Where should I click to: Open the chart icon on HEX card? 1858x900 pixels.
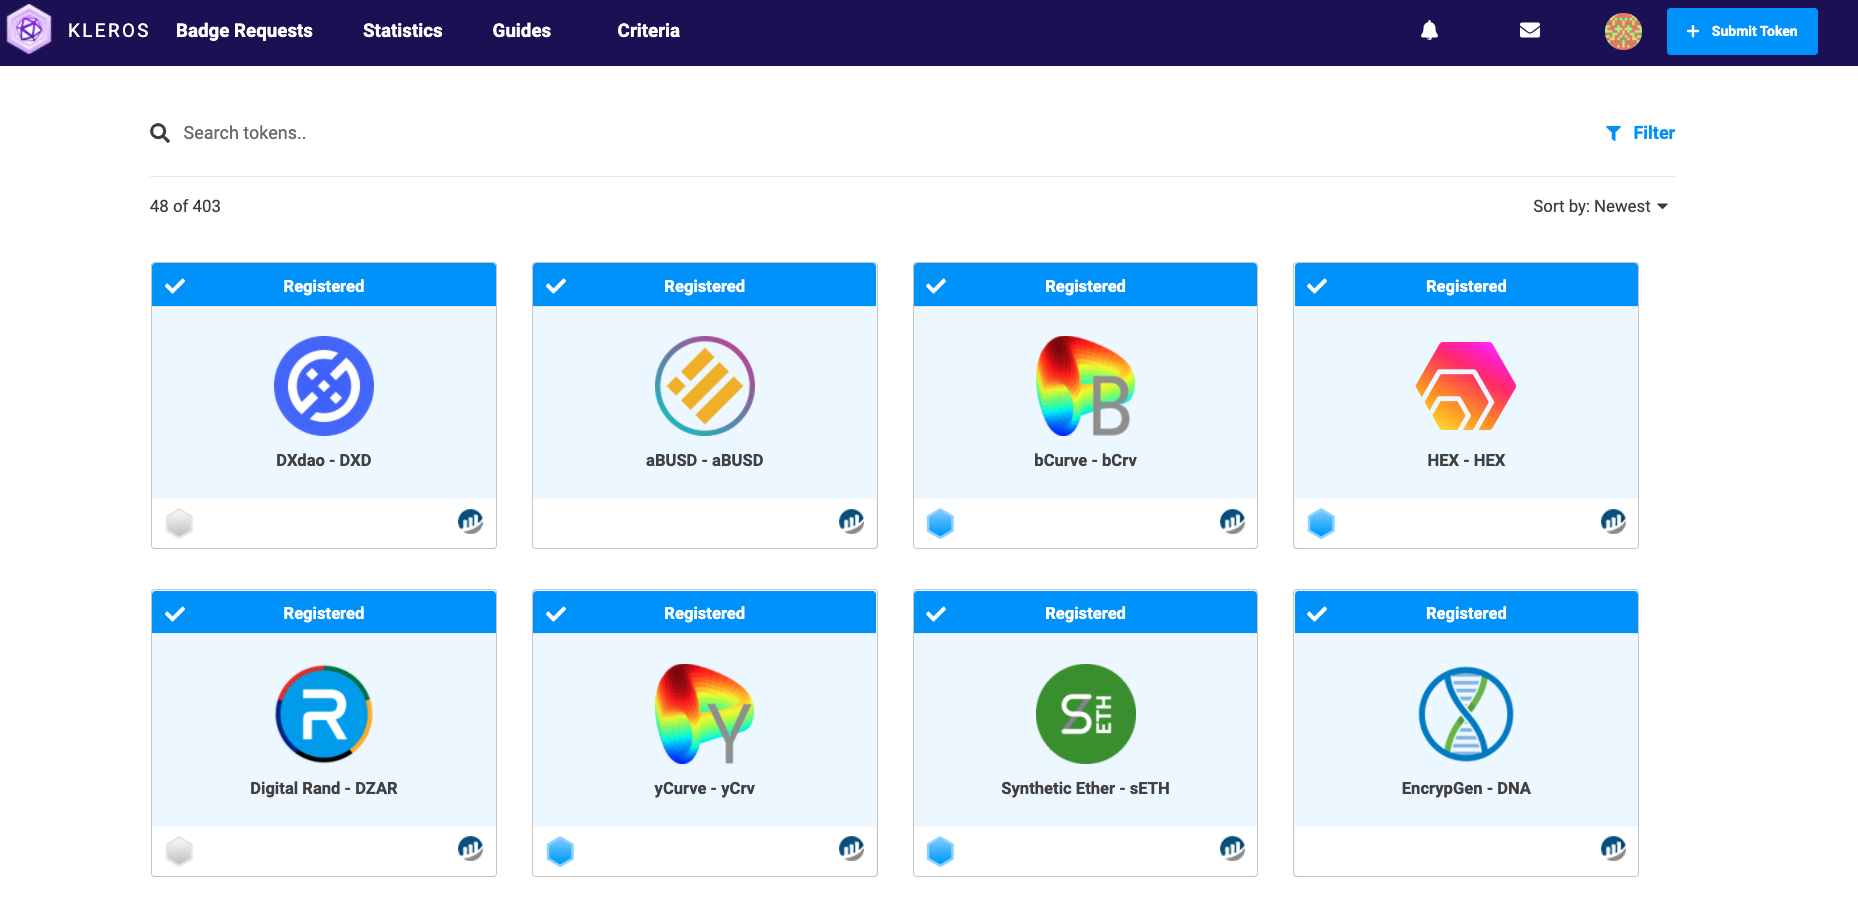[x=1613, y=521]
